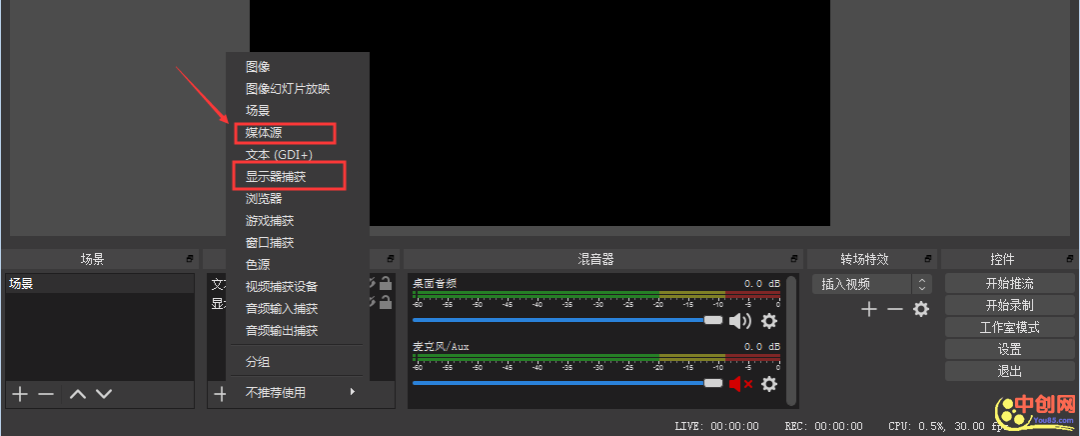
Task: Toggle lock on the first source
Action: pyautogui.click(x=385, y=284)
